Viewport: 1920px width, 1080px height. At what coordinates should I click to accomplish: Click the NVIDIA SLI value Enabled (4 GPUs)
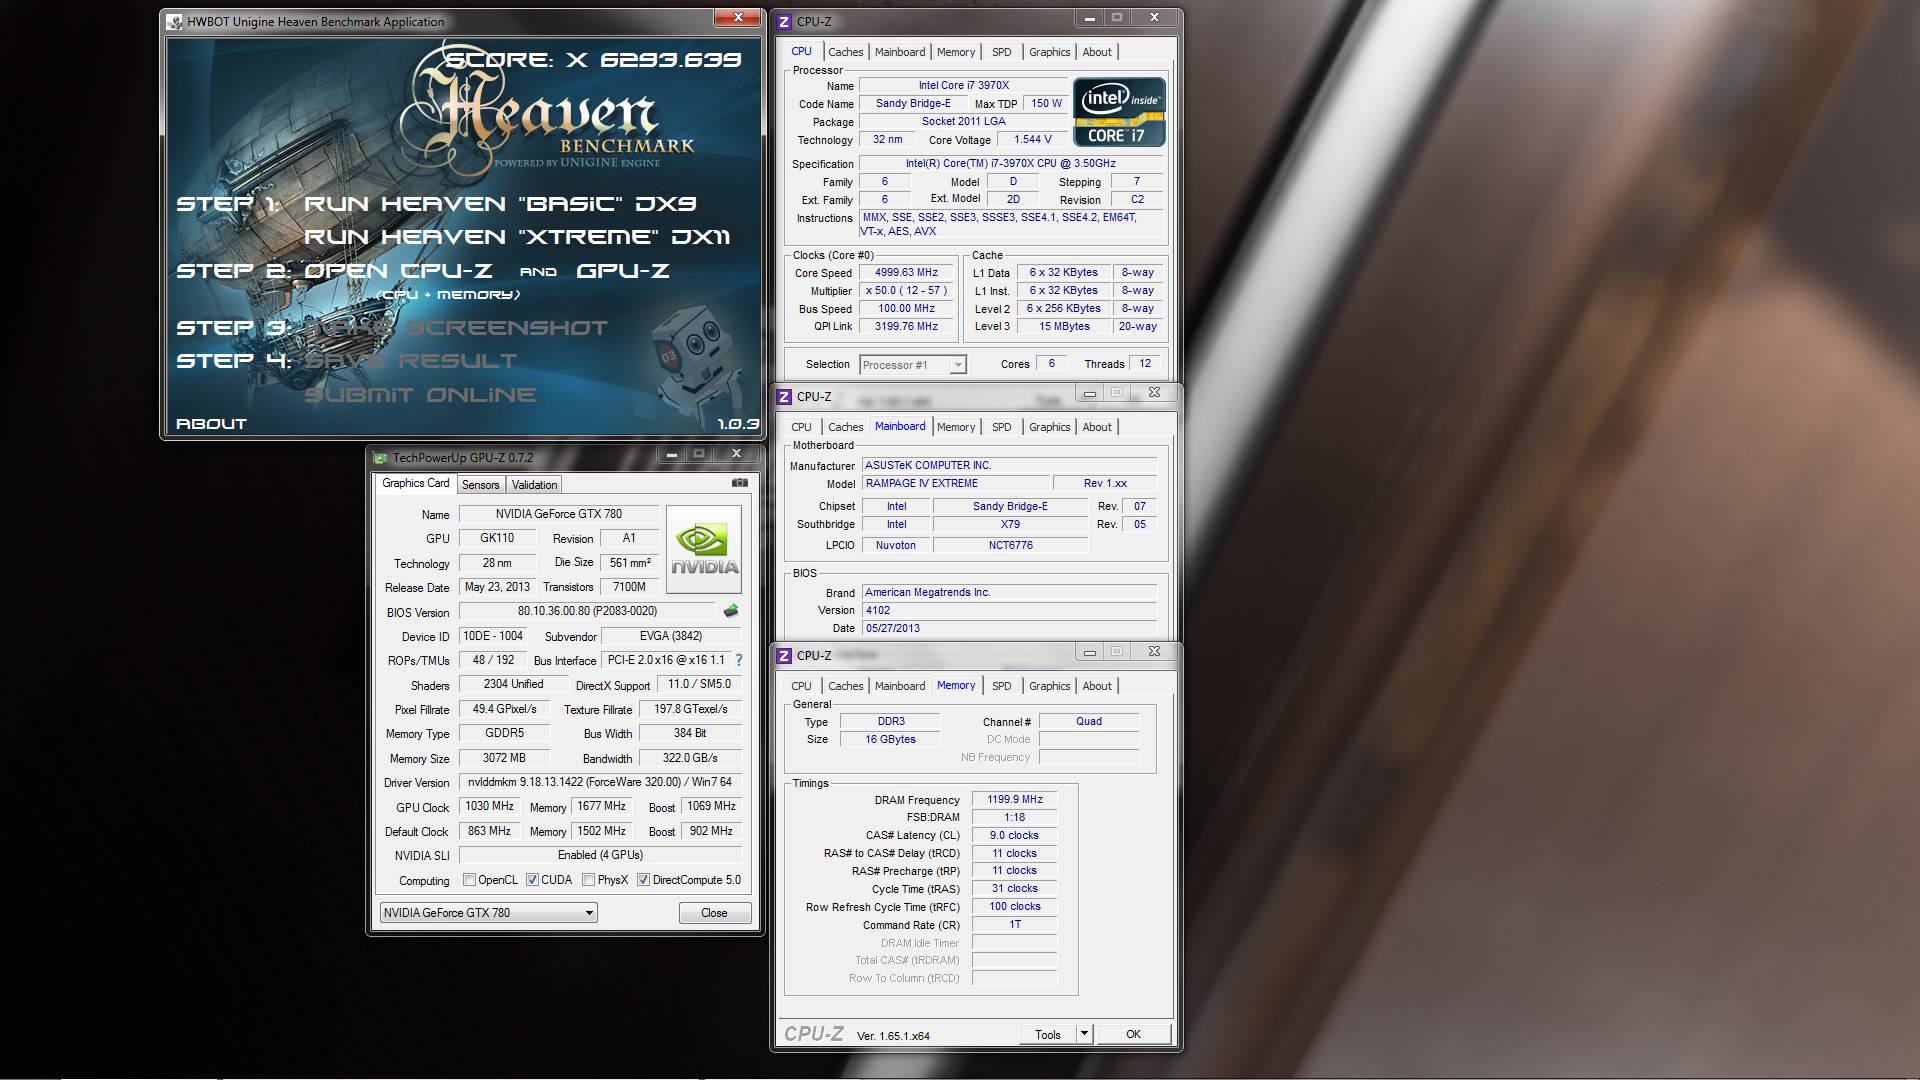[x=600, y=855]
